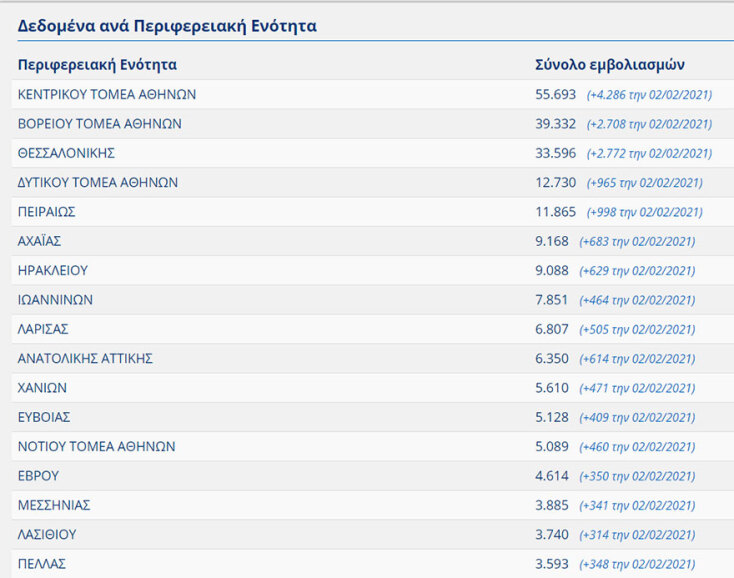Image resolution: width=734 pixels, height=578 pixels.
Task: Click the '+4.286 την 02/02/2021' daily change text
Action: (x=649, y=95)
